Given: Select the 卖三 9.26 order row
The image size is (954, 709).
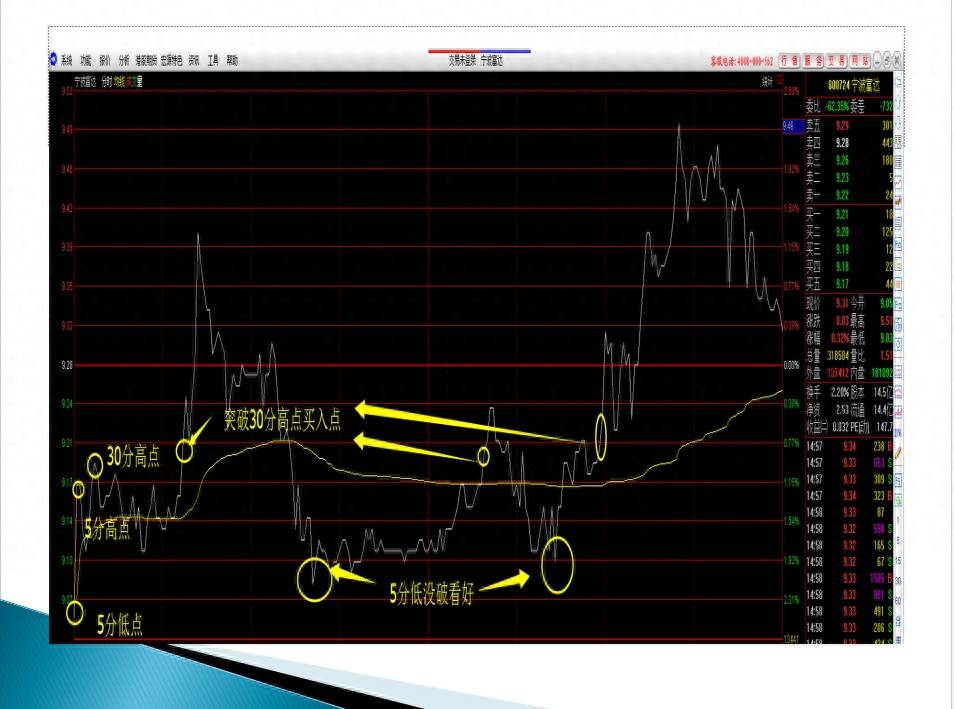Looking at the screenshot, I should [x=849, y=161].
